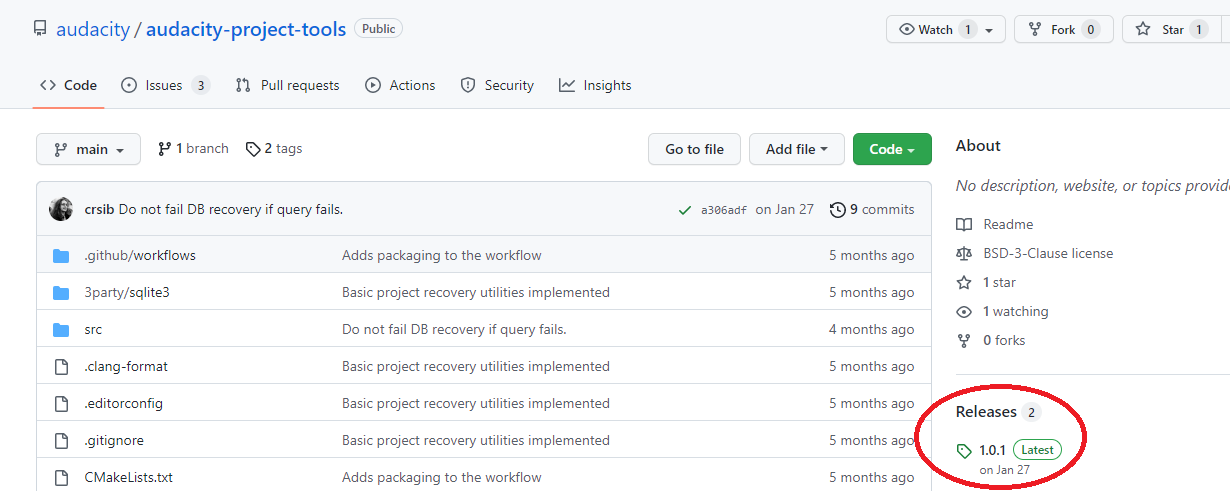
Task: View the Insights tab
Action: tap(595, 85)
